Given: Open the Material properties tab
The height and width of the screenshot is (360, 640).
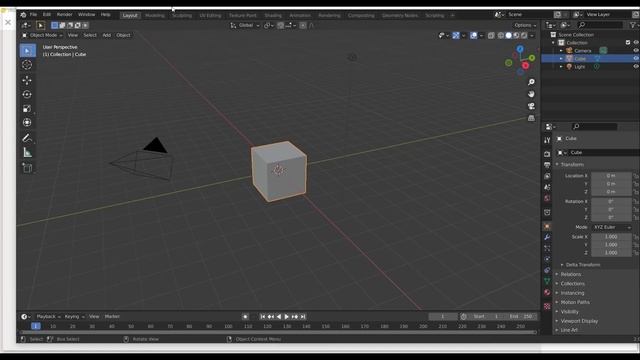Looking at the screenshot, I should [547, 292].
